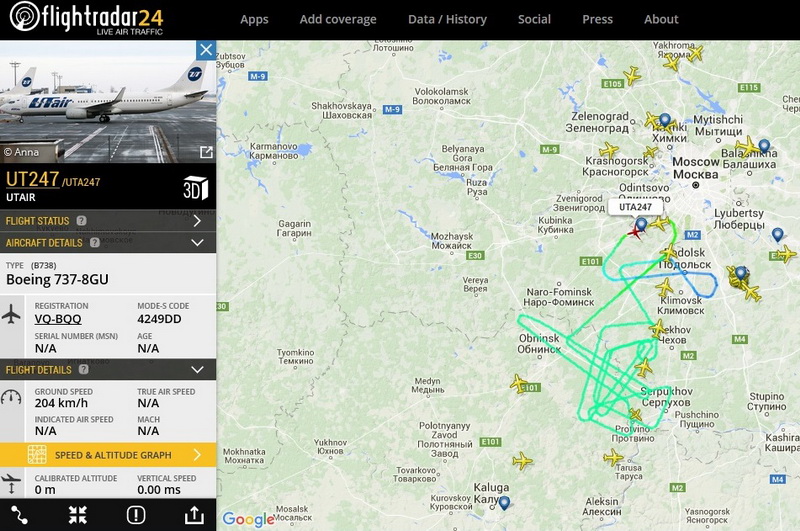Image resolution: width=800 pixels, height=531 pixels.
Task: Click the Flightradar24 logo
Action: coord(86,19)
